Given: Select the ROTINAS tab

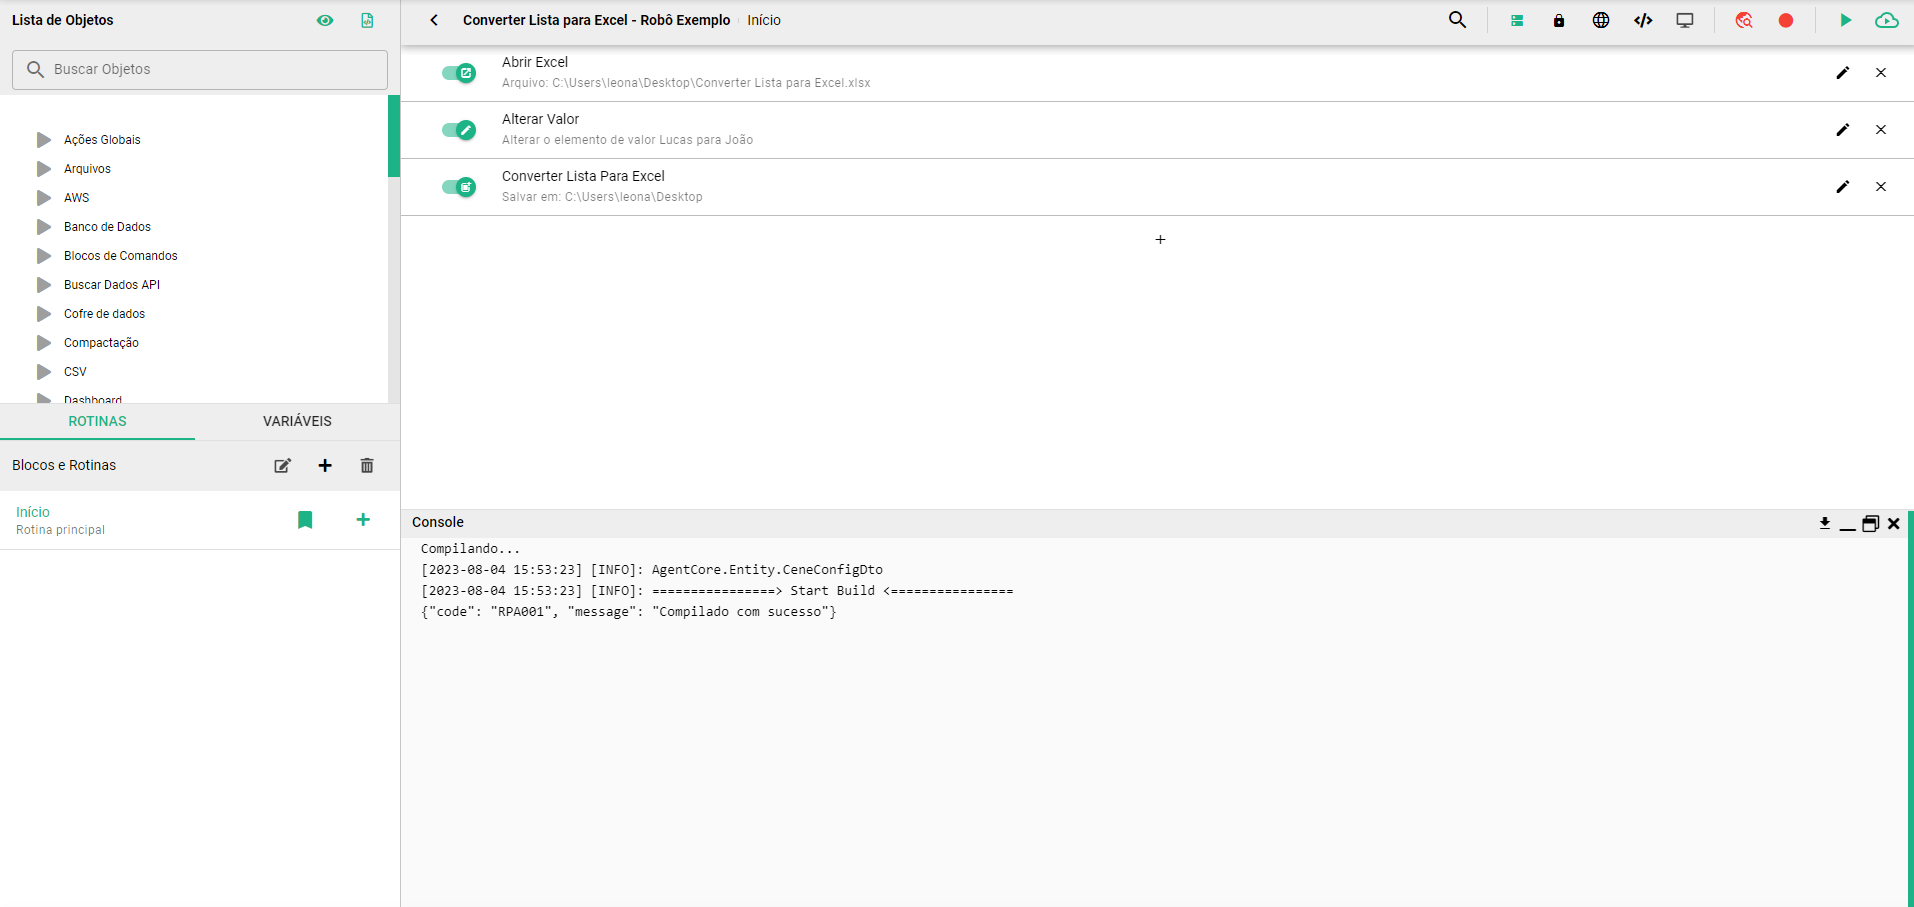Looking at the screenshot, I should tap(97, 421).
